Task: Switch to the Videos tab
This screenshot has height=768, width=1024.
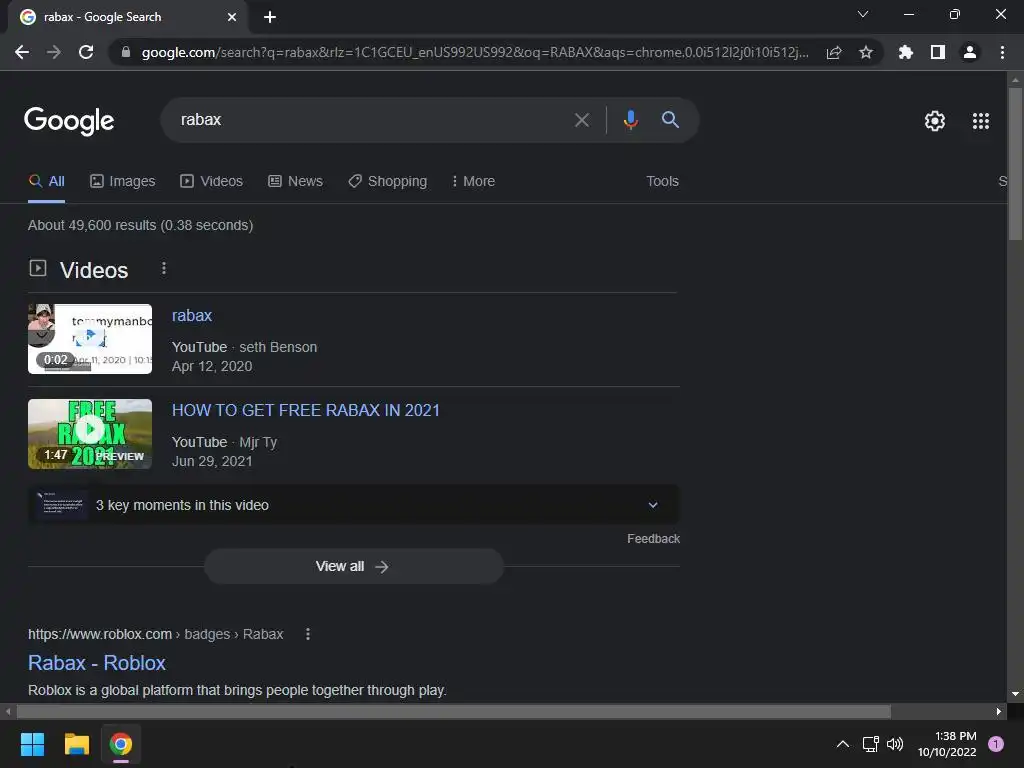Action: pyautogui.click(x=212, y=182)
